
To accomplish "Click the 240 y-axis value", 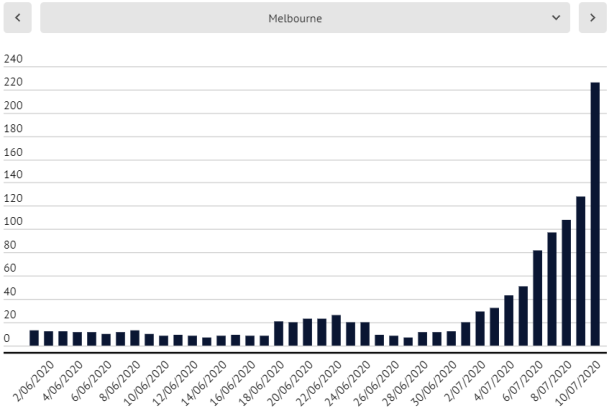I will pyautogui.click(x=13, y=59).
